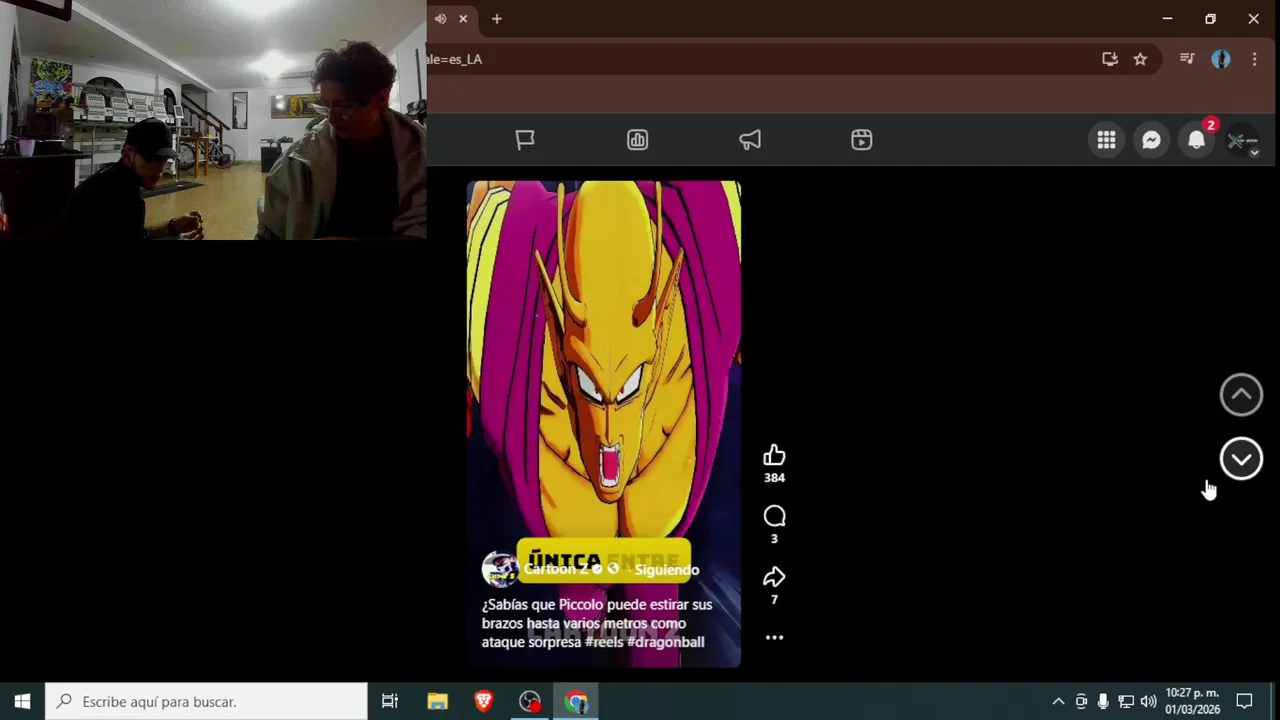Click the microphone tray icon
1280x720 pixels.
[x=1103, y=702]
